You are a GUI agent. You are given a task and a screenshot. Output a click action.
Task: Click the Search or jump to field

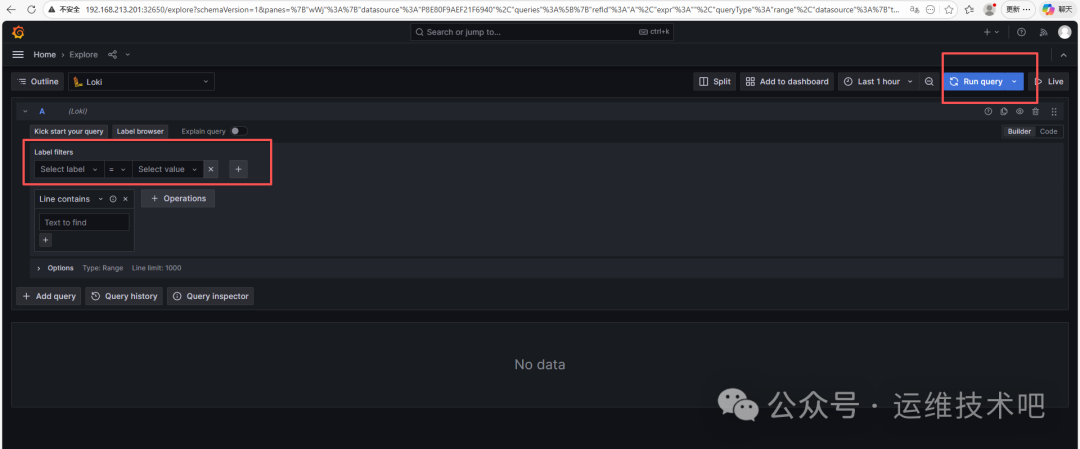pos(544,32)
